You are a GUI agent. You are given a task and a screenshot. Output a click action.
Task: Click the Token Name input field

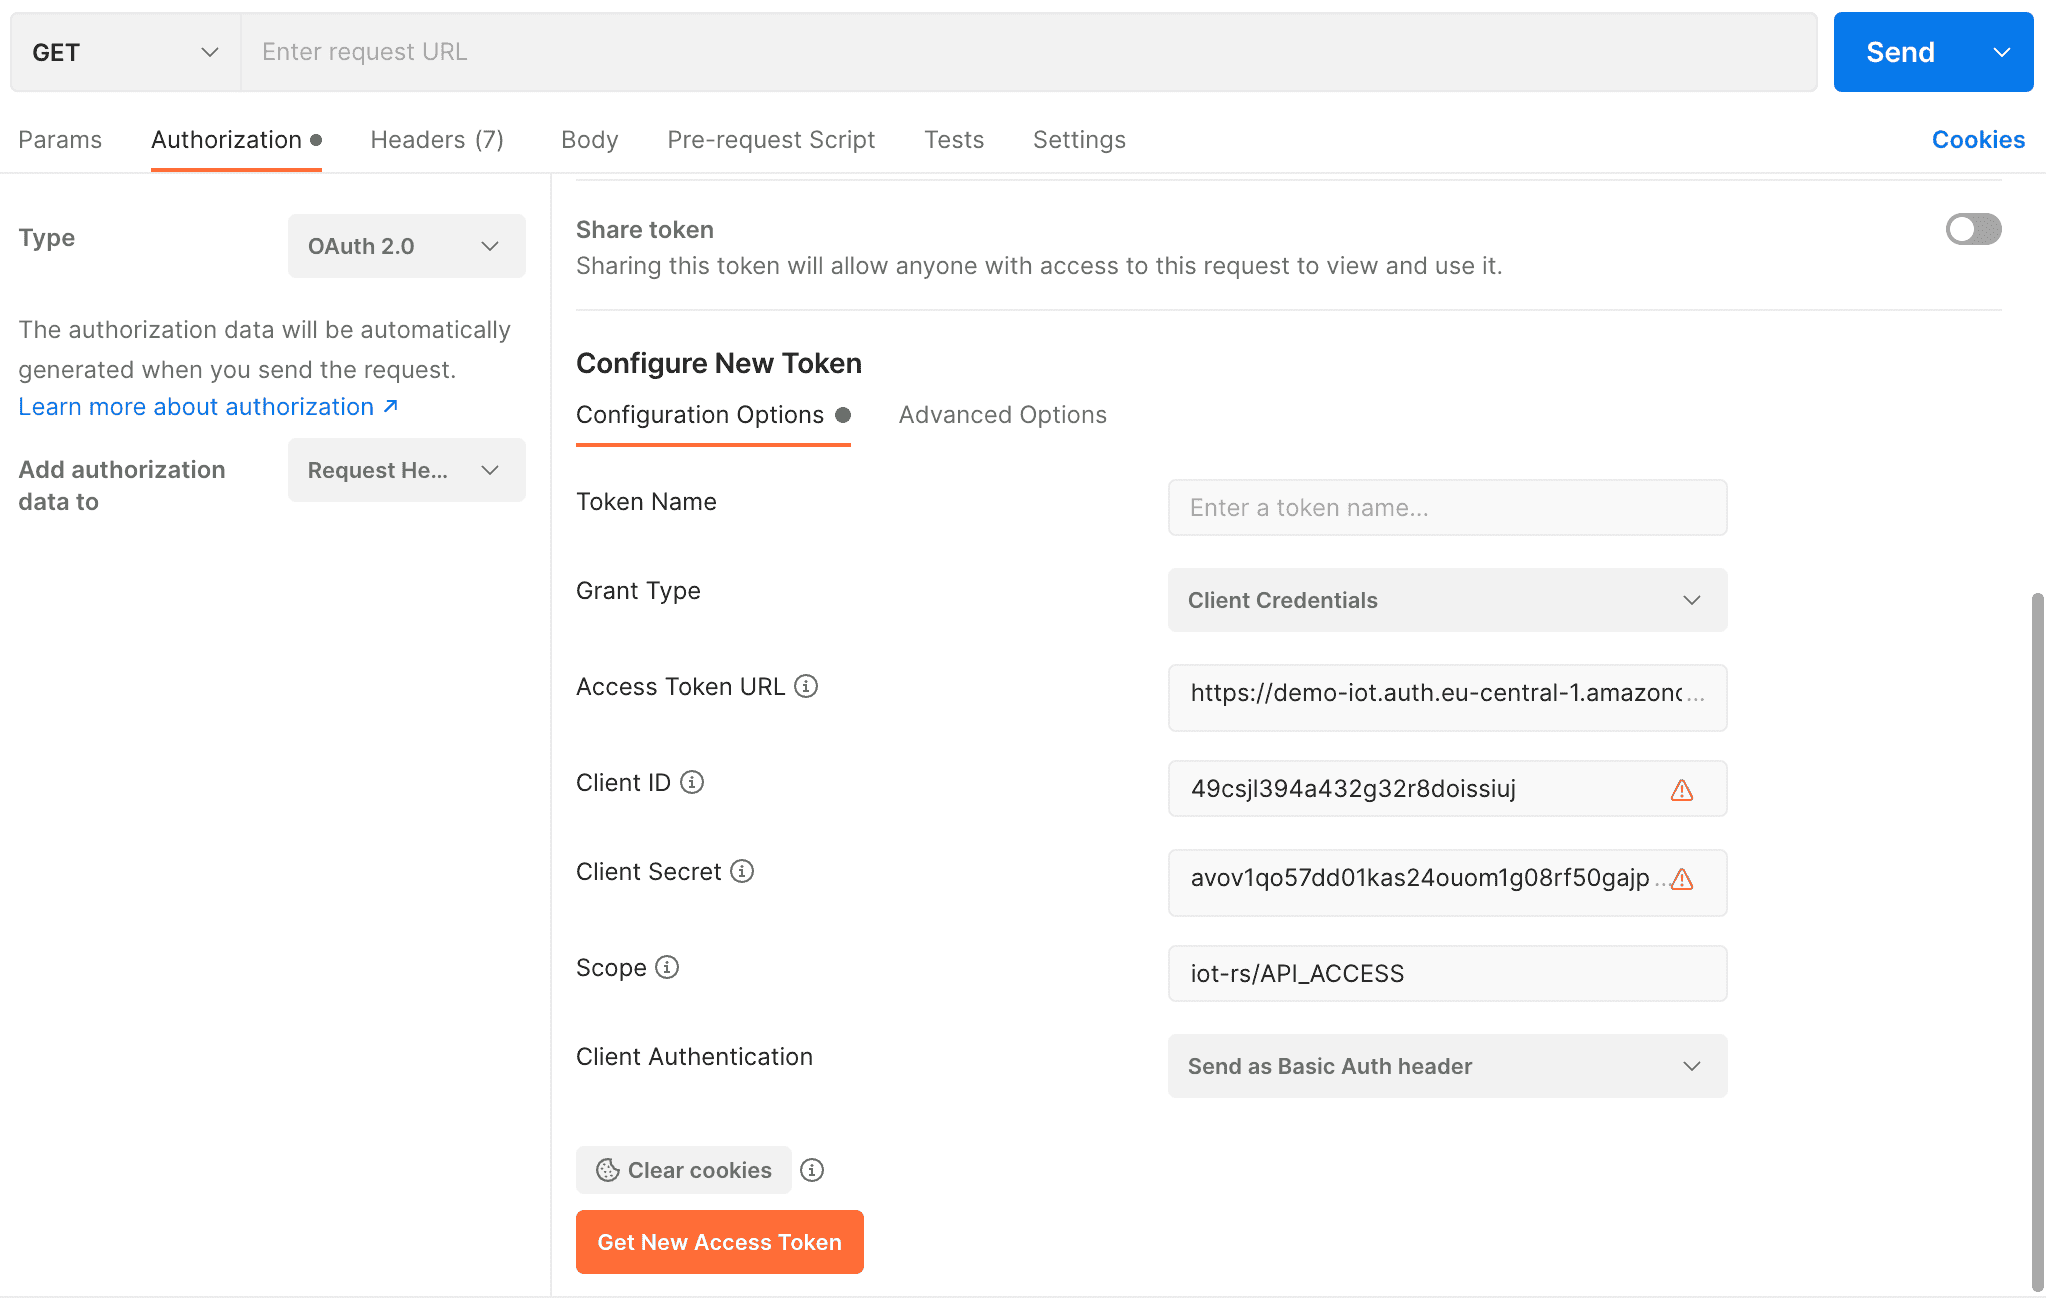(x=1447, y=508)
